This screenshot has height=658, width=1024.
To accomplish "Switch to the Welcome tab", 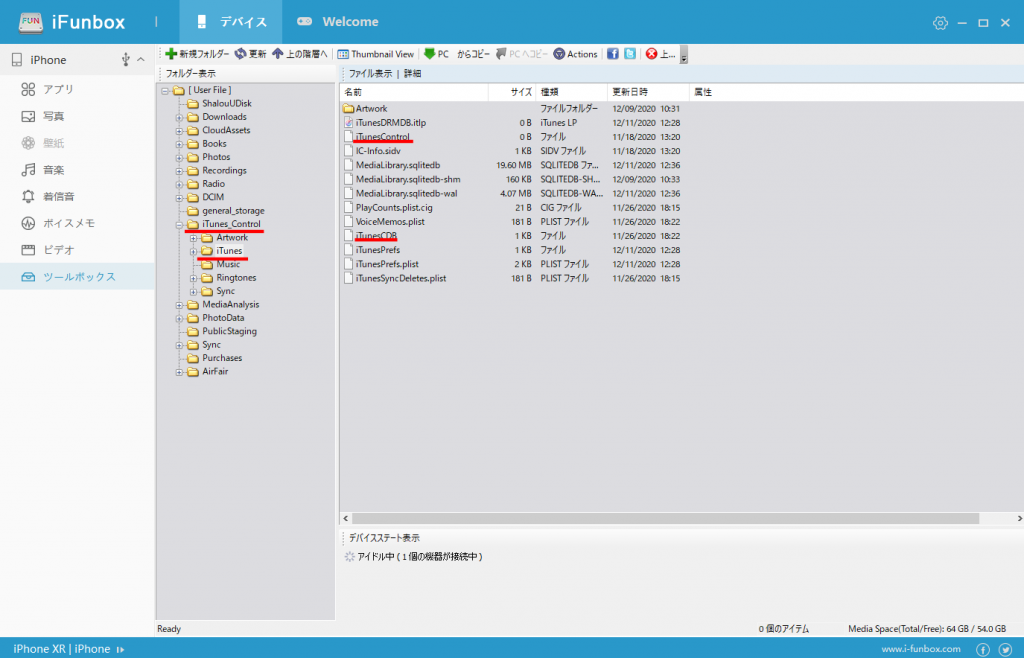I will [x=338, y=22].
